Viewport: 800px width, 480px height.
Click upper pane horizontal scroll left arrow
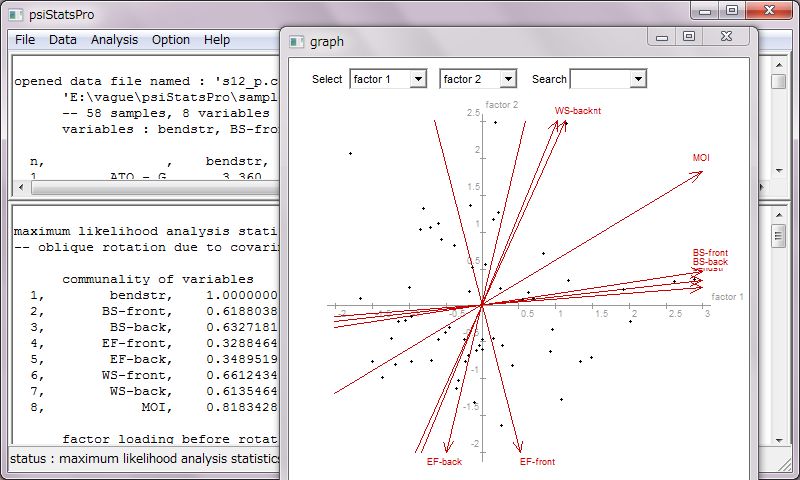(21, 187)
